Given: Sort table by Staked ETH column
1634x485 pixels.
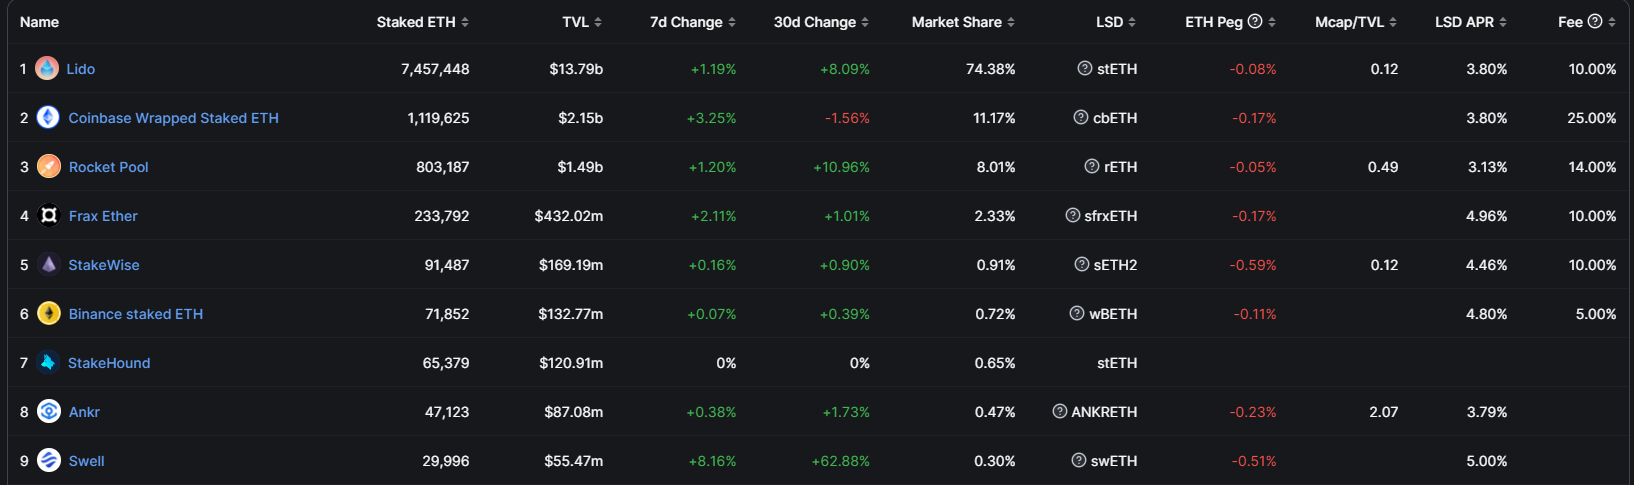Looking at the screenshot, I should pos(422,22).
